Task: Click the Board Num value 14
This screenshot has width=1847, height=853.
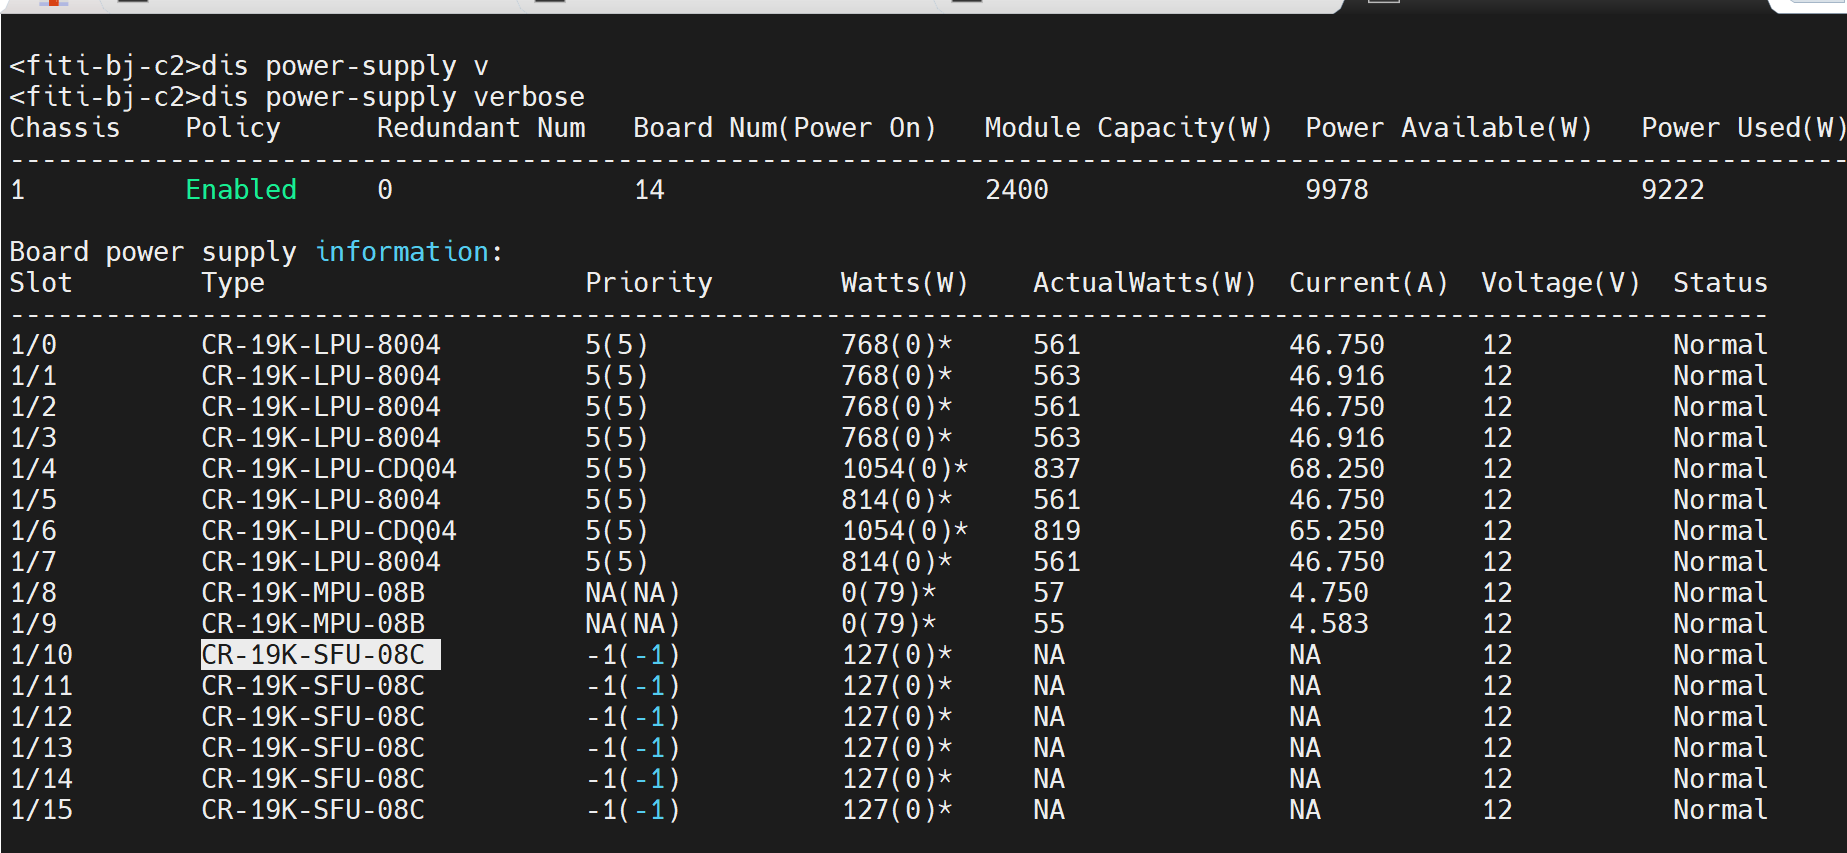Action: point(649,190)
